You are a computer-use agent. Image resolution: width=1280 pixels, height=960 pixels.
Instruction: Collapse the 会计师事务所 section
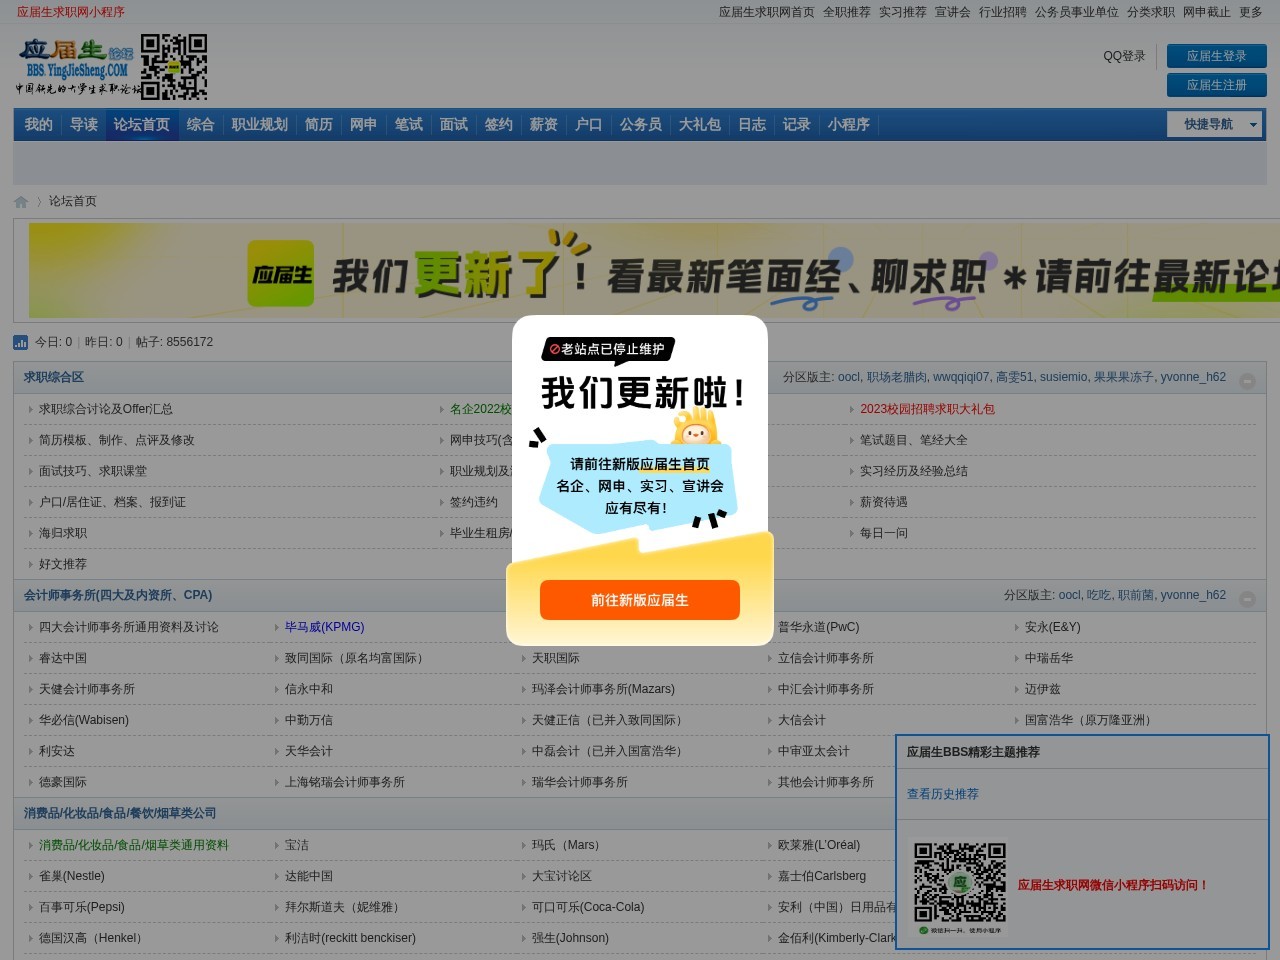1247,598
